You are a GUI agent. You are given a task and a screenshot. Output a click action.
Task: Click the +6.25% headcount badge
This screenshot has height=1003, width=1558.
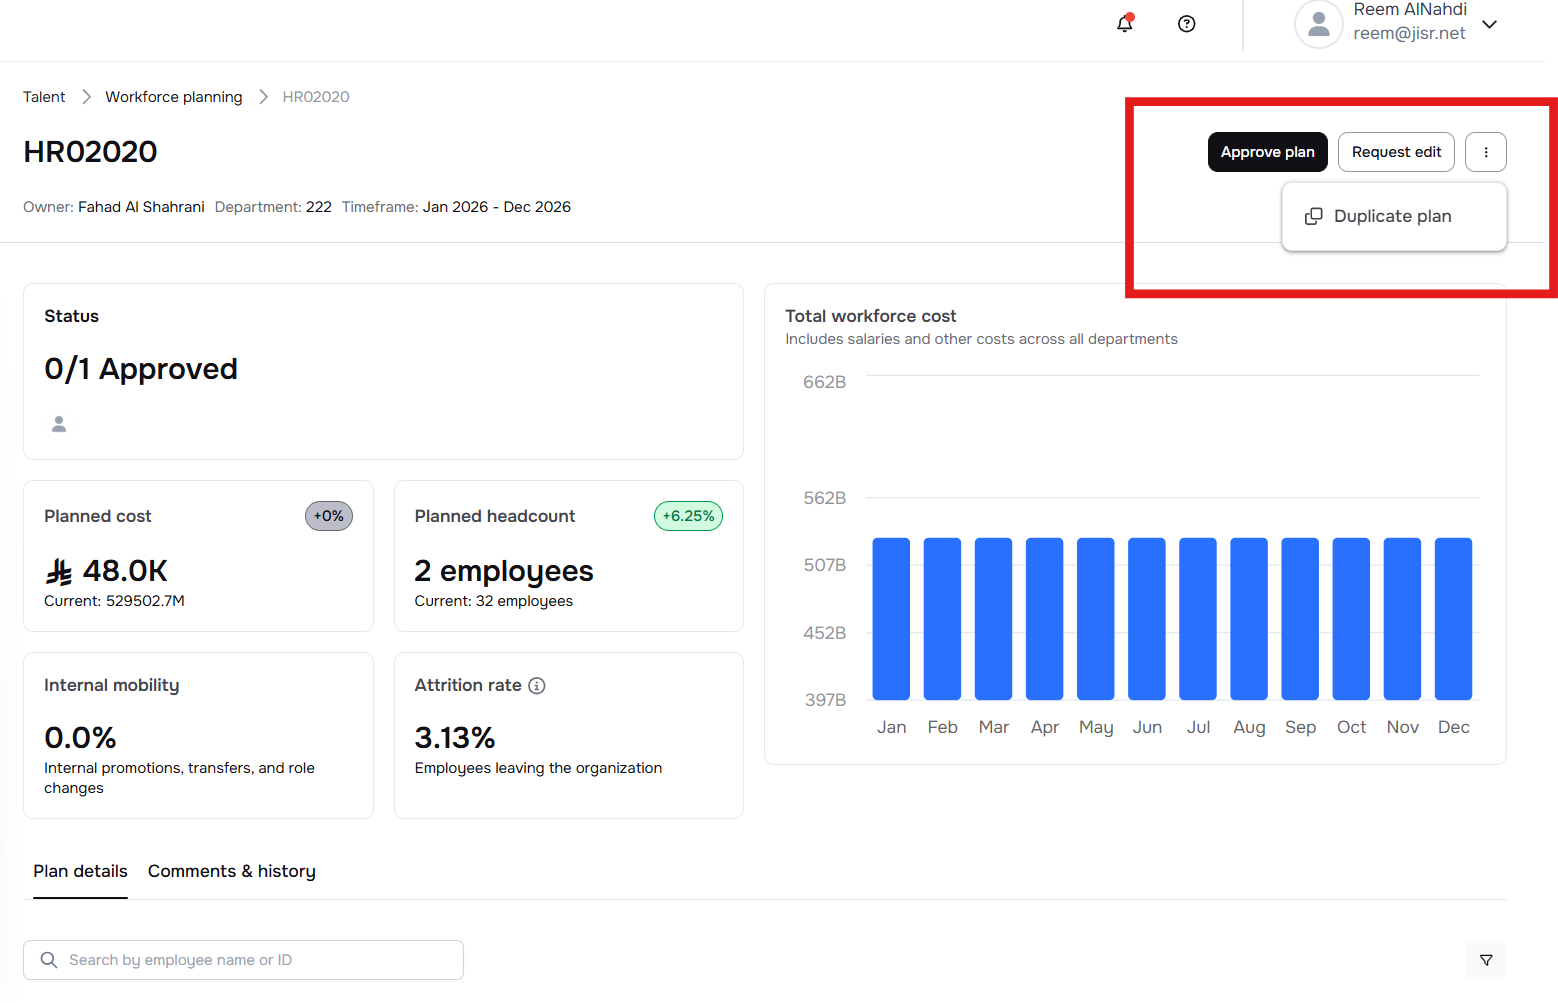(688, 516)
